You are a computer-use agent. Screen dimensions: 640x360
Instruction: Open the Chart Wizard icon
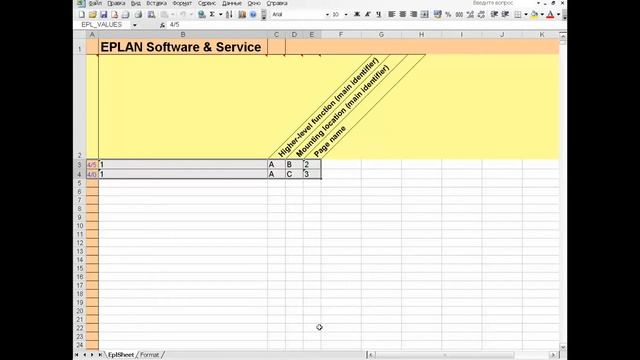coord(242,15)
